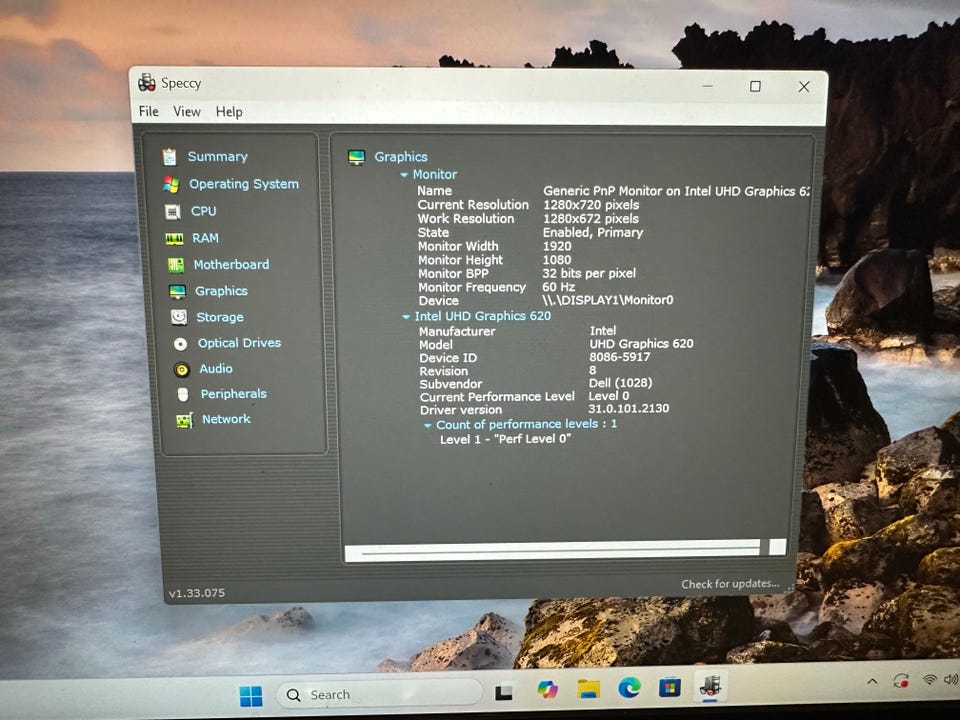
Task: Click the Summary clipboard icon in sidebar
Action: pyautogui.click(x=170, y=157)
